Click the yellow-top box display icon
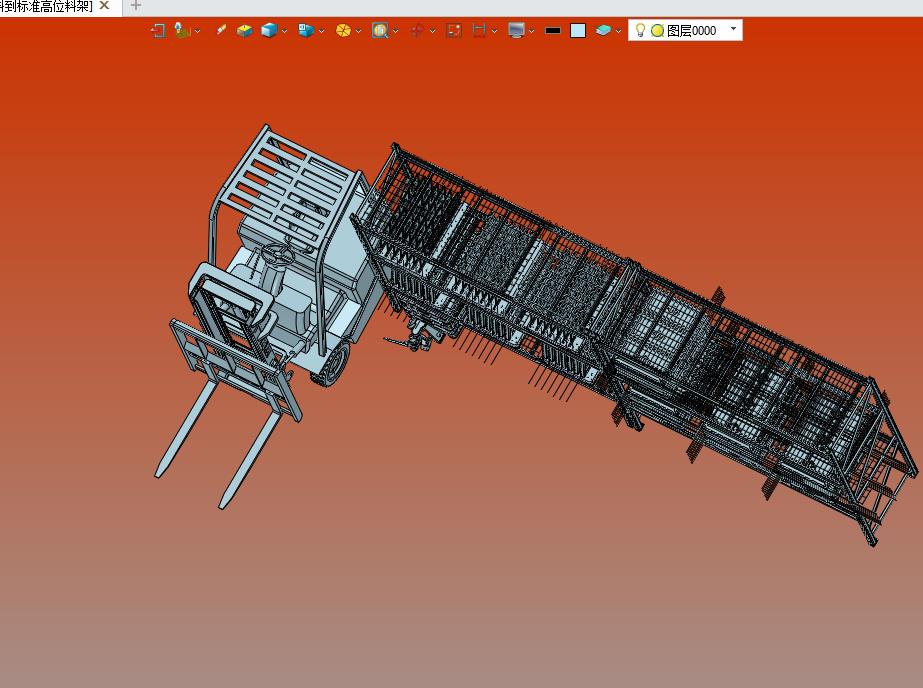The height and width of the screenshot is (688, 923). (244, 31)
